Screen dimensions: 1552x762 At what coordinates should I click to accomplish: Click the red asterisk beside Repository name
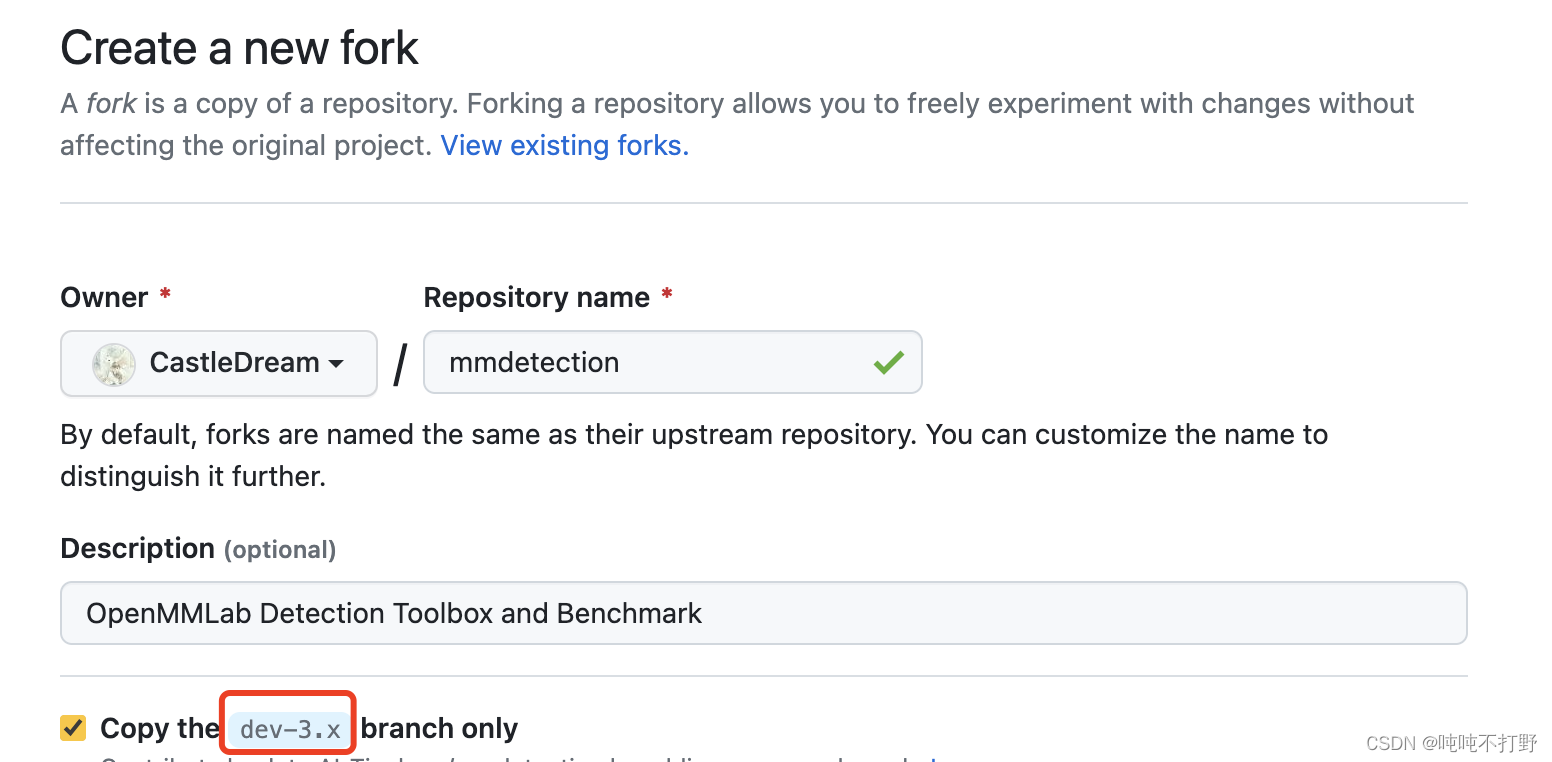[x=666, y=297]
